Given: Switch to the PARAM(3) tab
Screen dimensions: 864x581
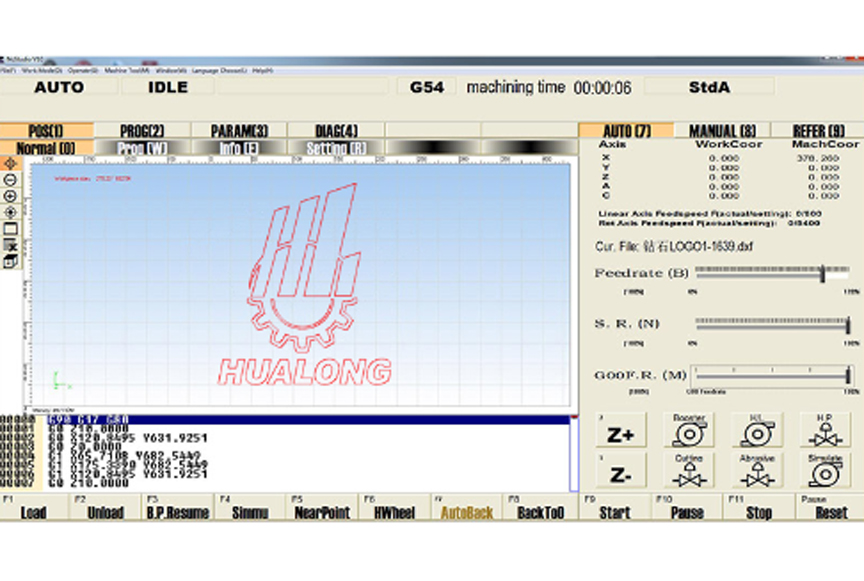Looking at the screenshot, I should (x=239, y=131).
